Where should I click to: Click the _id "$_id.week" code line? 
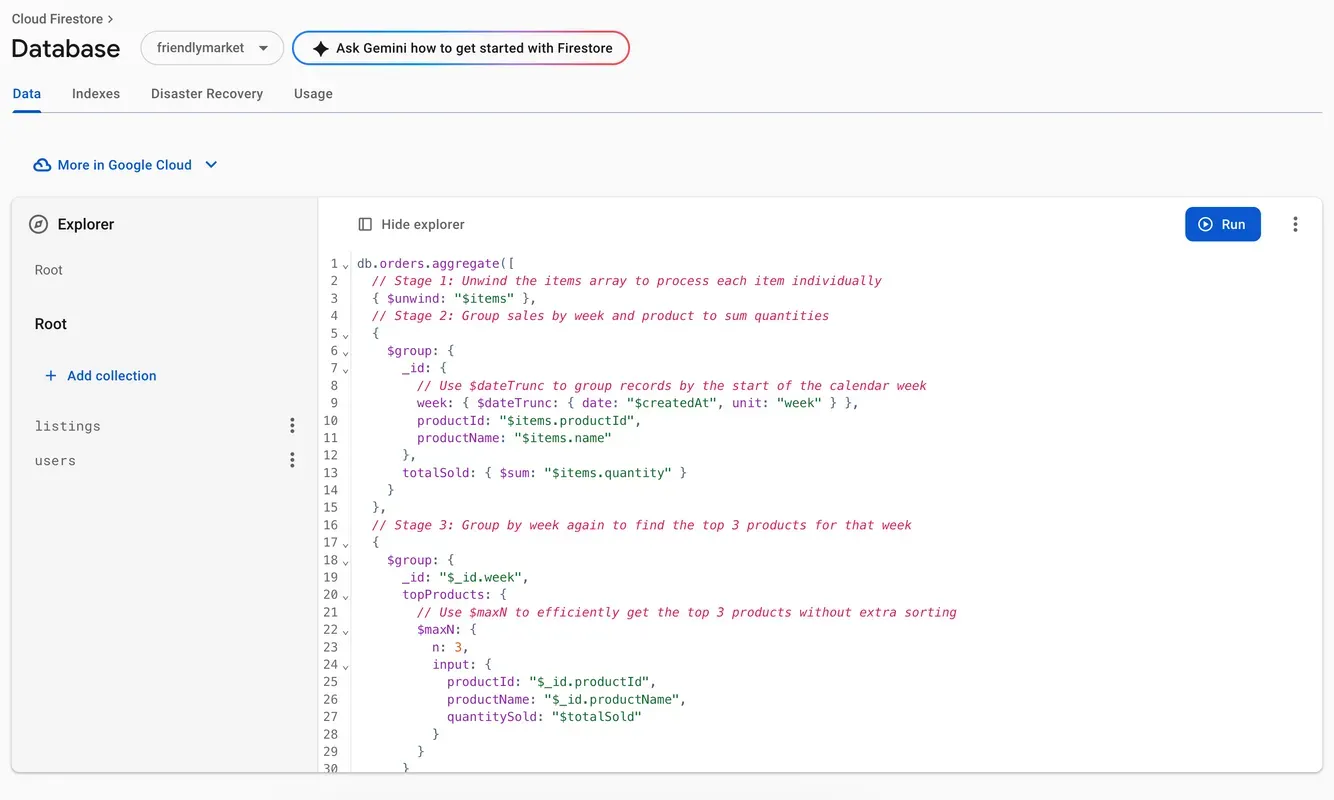tap(465, 577)
